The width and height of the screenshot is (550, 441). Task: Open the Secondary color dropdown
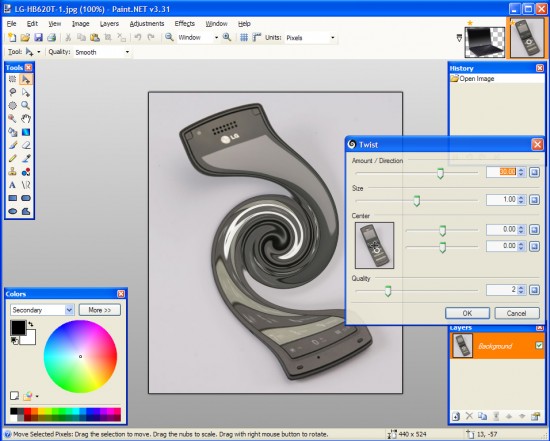click(x=42, y=310)
